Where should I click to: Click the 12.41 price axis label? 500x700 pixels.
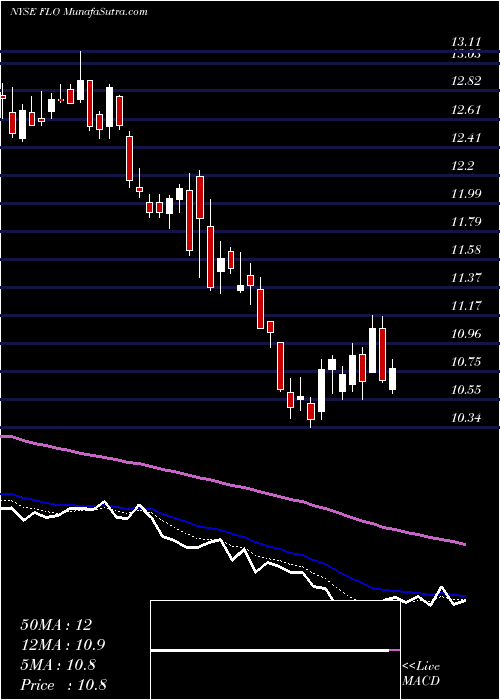click(466, 138)
